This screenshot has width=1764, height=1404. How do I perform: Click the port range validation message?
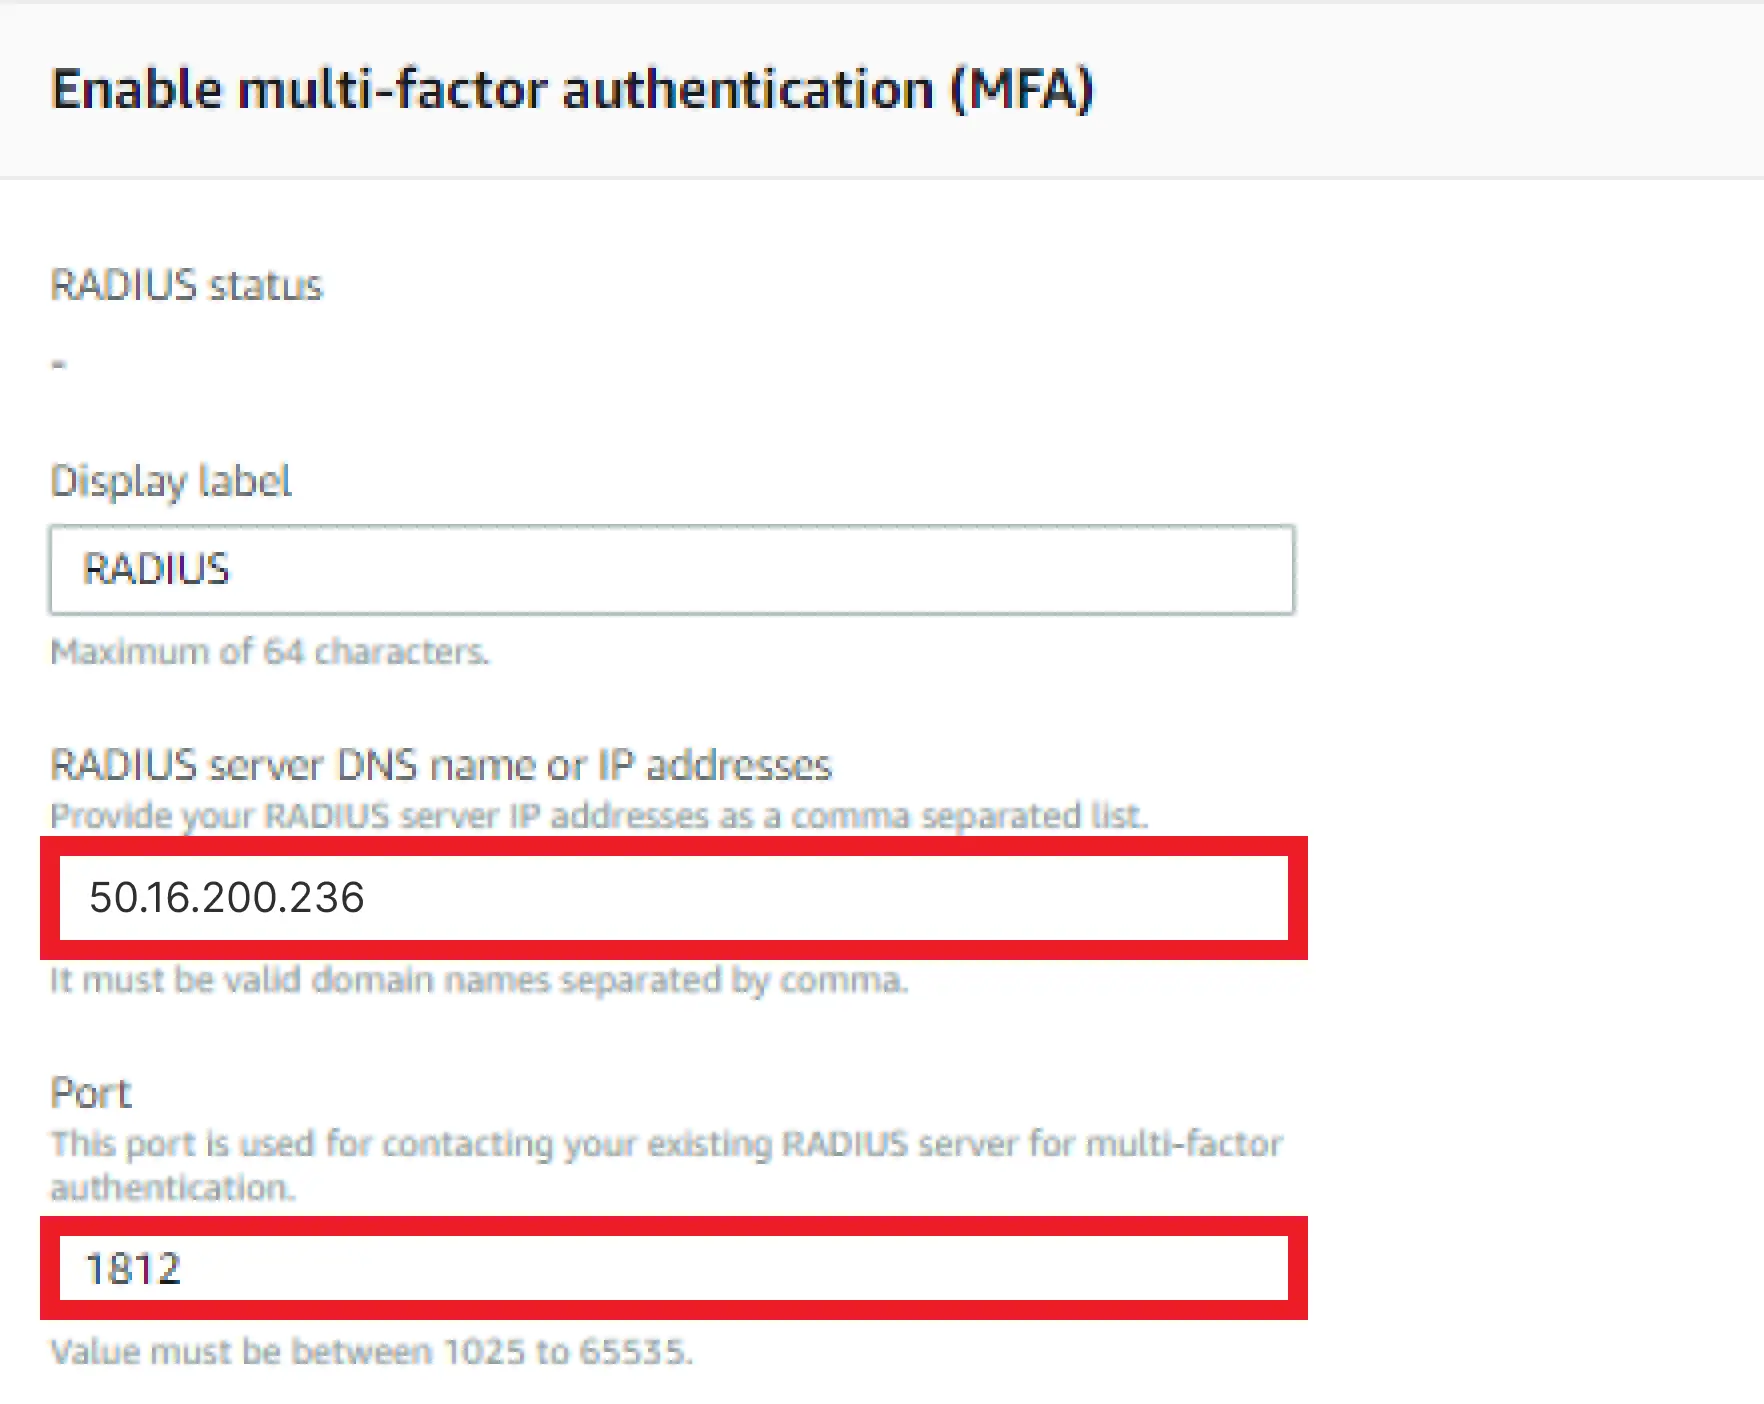[x=371, y=1351]
